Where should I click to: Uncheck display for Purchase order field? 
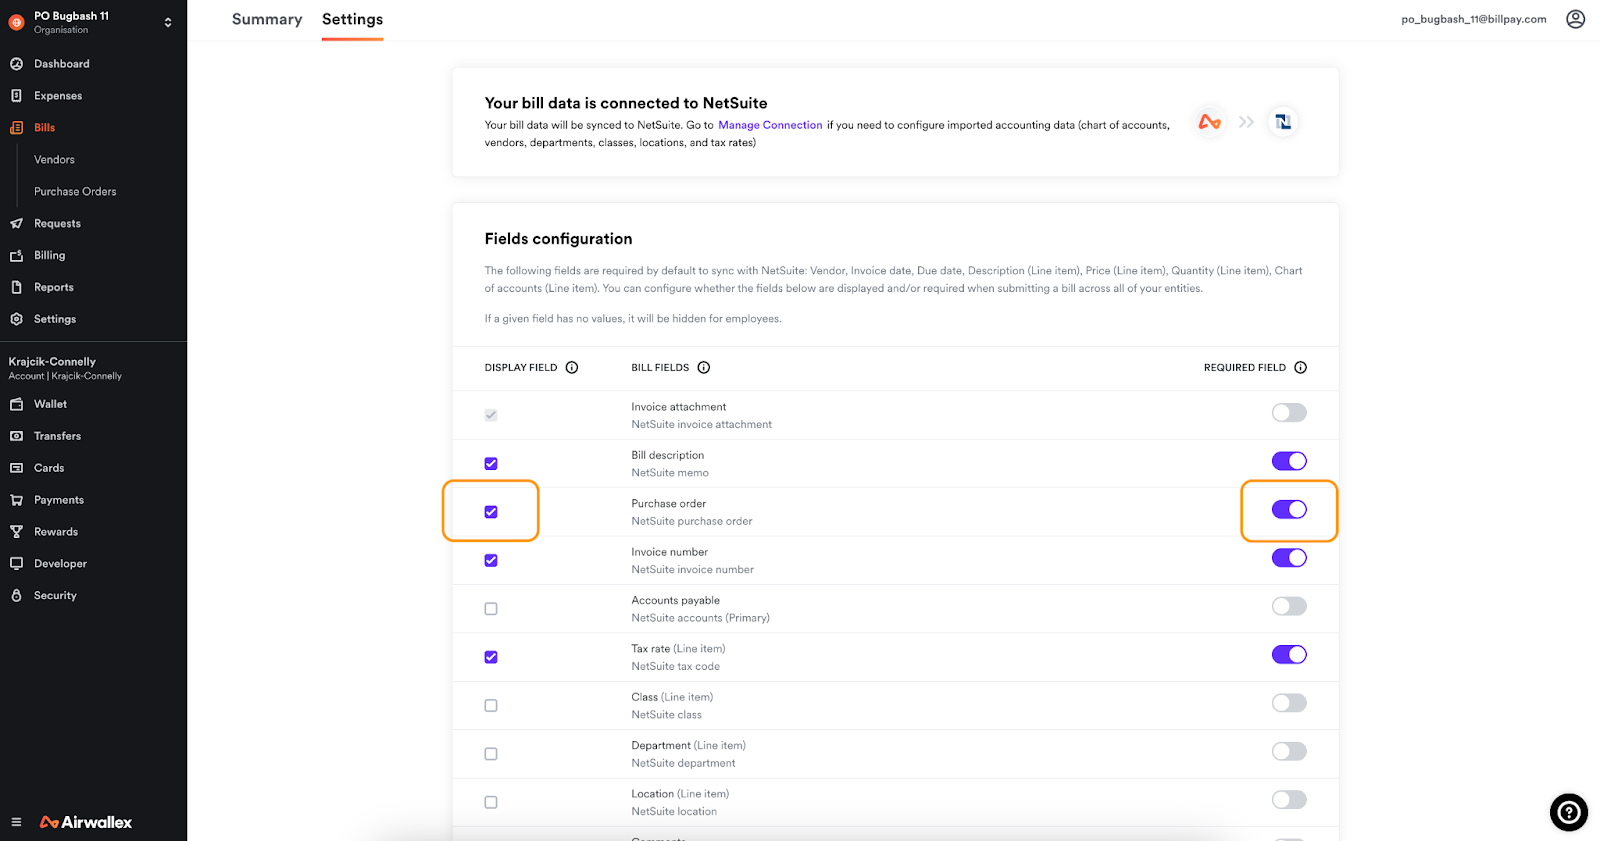coord(491,512)
